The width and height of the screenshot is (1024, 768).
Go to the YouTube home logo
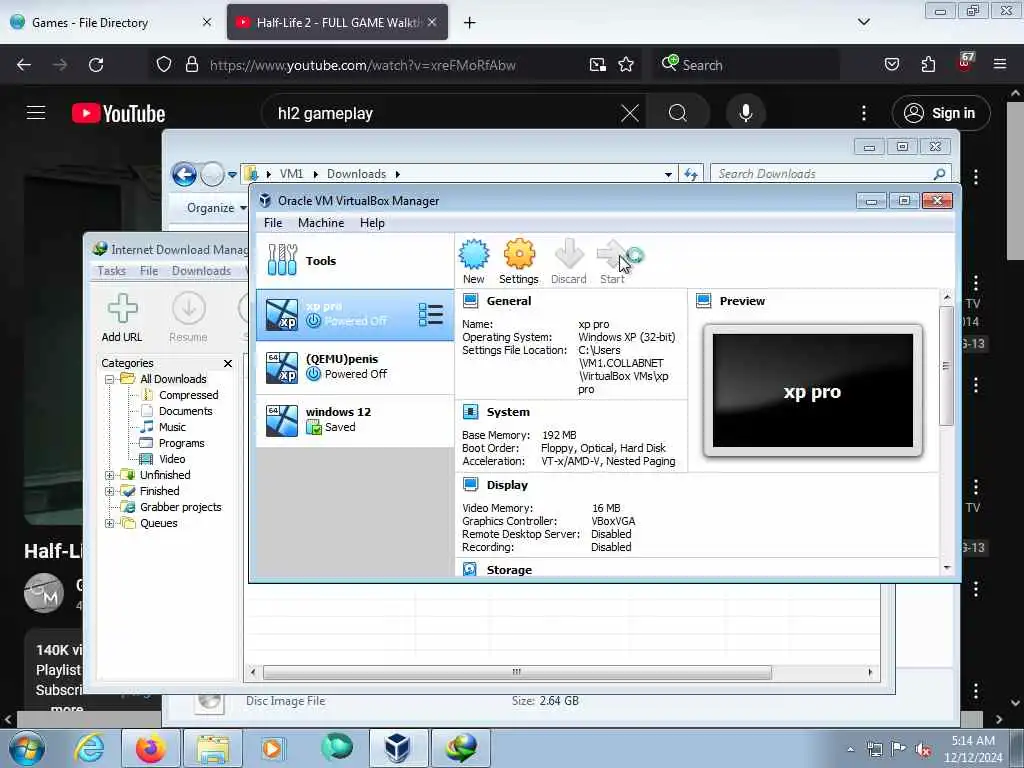point(118,114)
